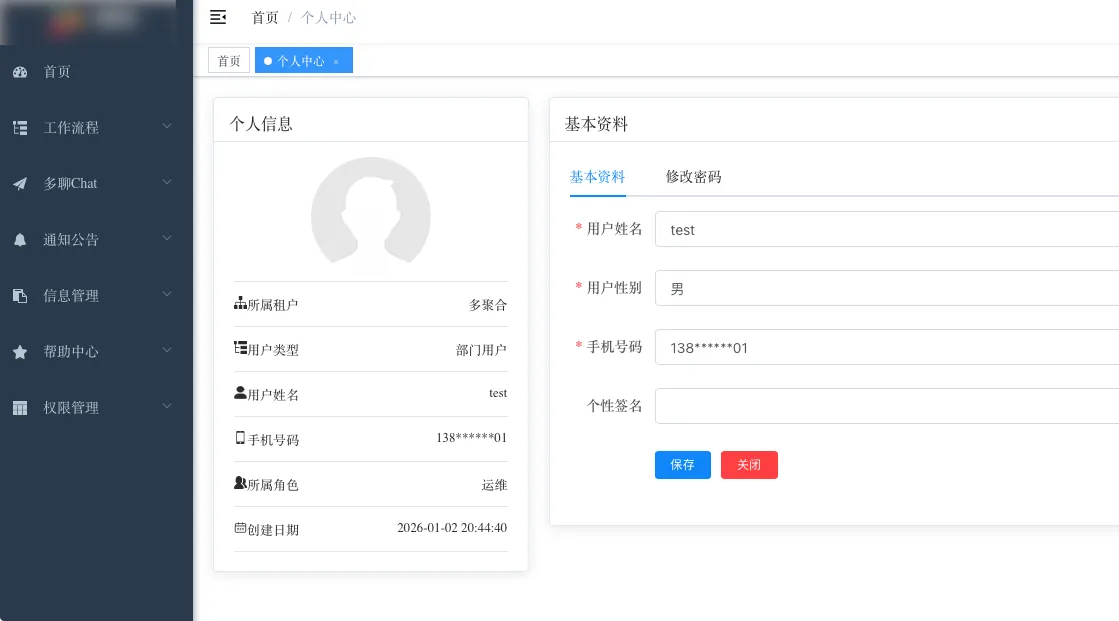The width and height of the screenshot is (1119, 621).
Task: Click the blue 保存 button
Action: coord(682,465)
